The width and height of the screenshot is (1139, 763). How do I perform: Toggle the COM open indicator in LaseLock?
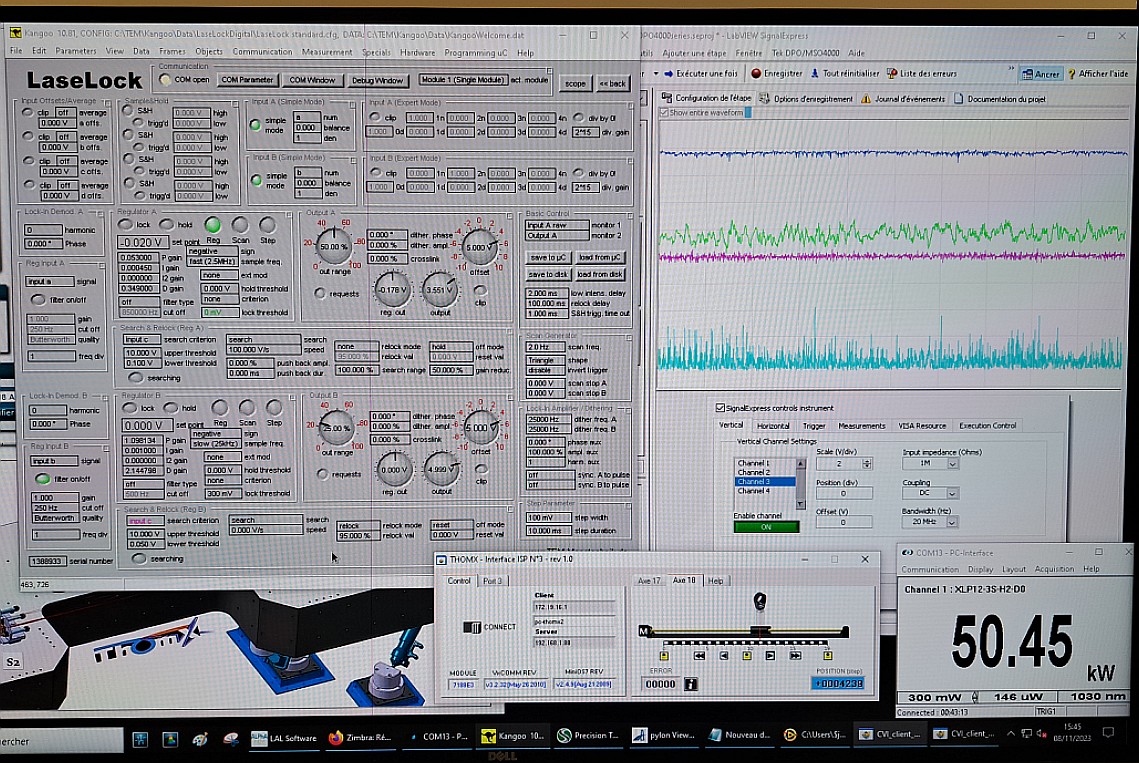tap(165, 80)
